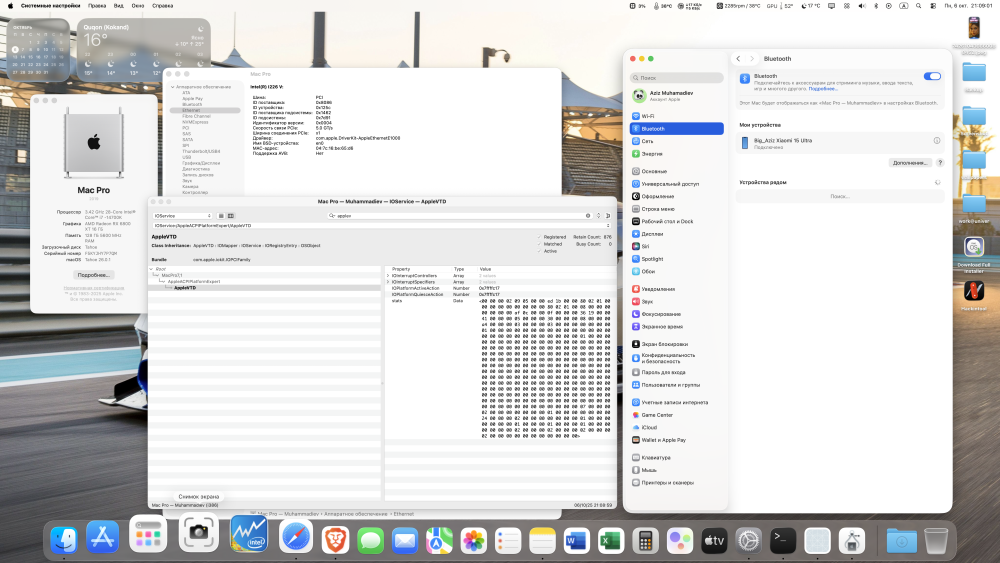
Task: Launch Brave browser from Dock
Action: (x=335, y=541)
